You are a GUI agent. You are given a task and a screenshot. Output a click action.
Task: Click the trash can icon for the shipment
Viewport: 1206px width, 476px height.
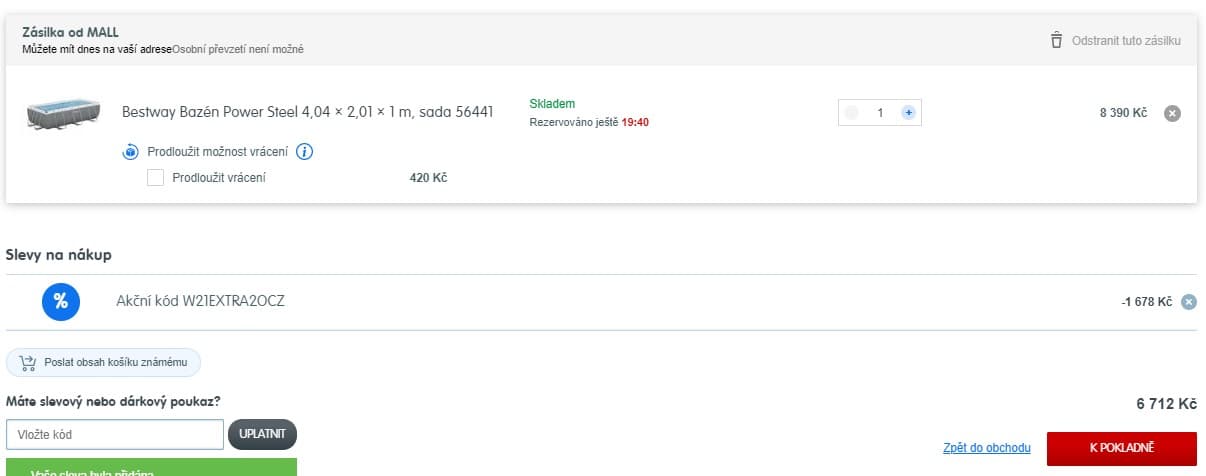tap(1056, 40)
